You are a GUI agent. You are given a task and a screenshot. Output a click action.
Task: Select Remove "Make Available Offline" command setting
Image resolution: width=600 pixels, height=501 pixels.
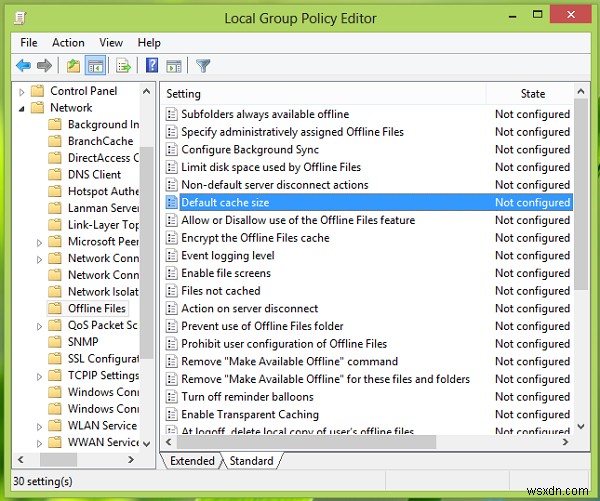pos(289,361)
